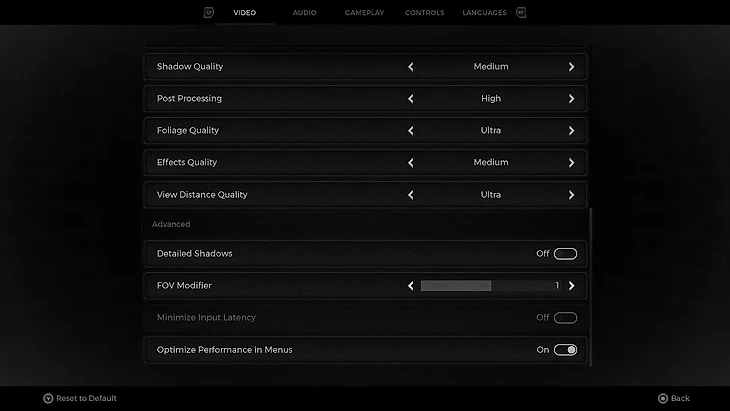Go Back from the settings menu

point(679,398)
